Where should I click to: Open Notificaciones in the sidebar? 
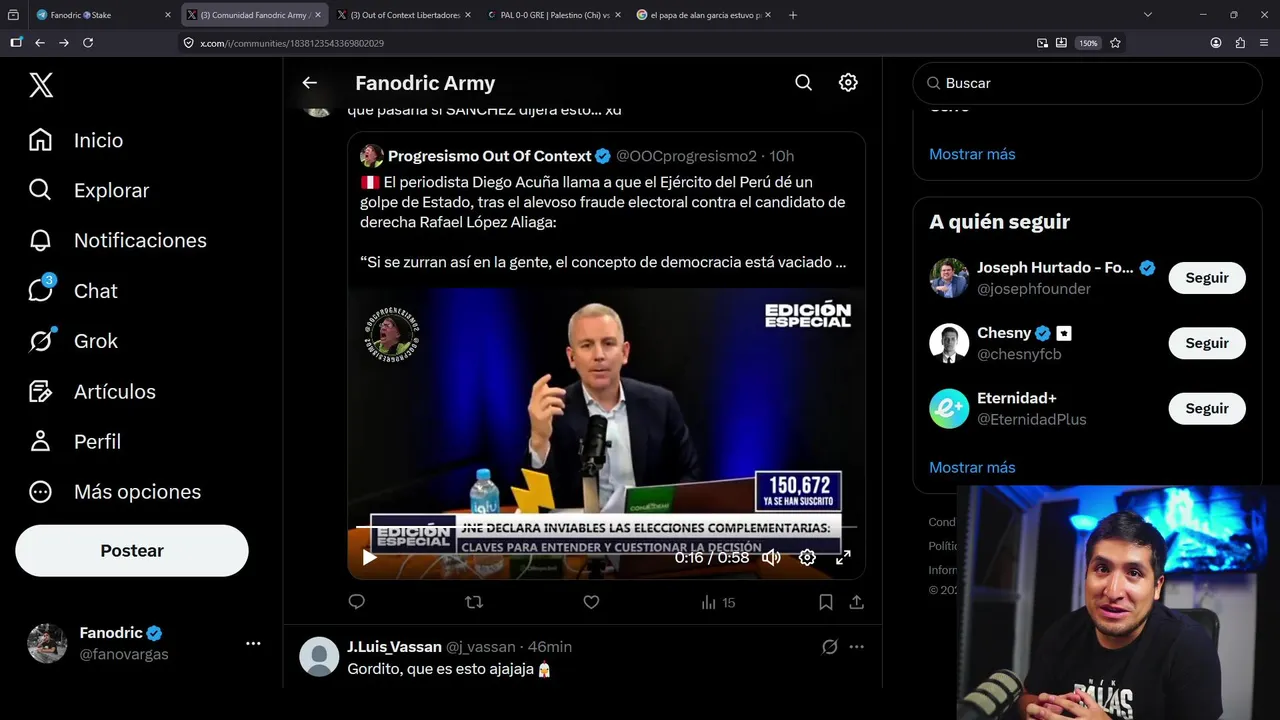pyautogui.click(x=117, y=240)
